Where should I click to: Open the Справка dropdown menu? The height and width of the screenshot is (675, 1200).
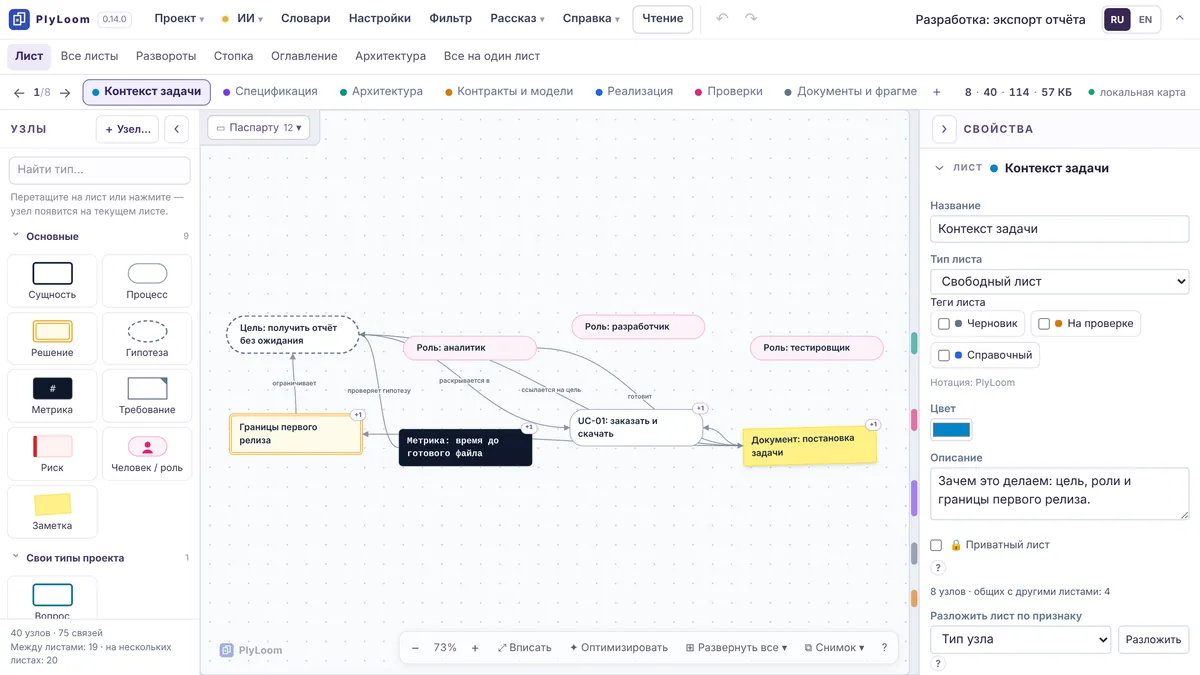pyautogui.click(x=591, y=19)
